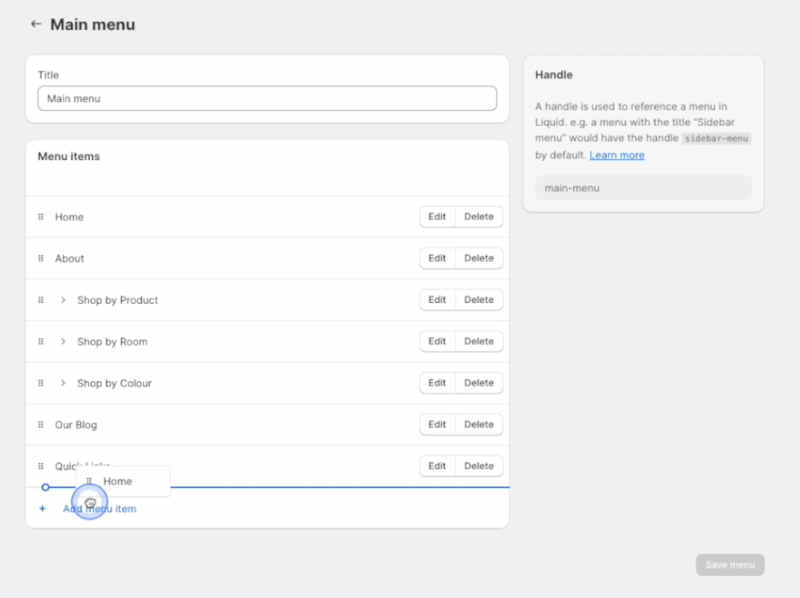This screenshot has height=598, width=800.
Task: Delete the About menu item
Action: pyautogui.click(x=478, y=258)
